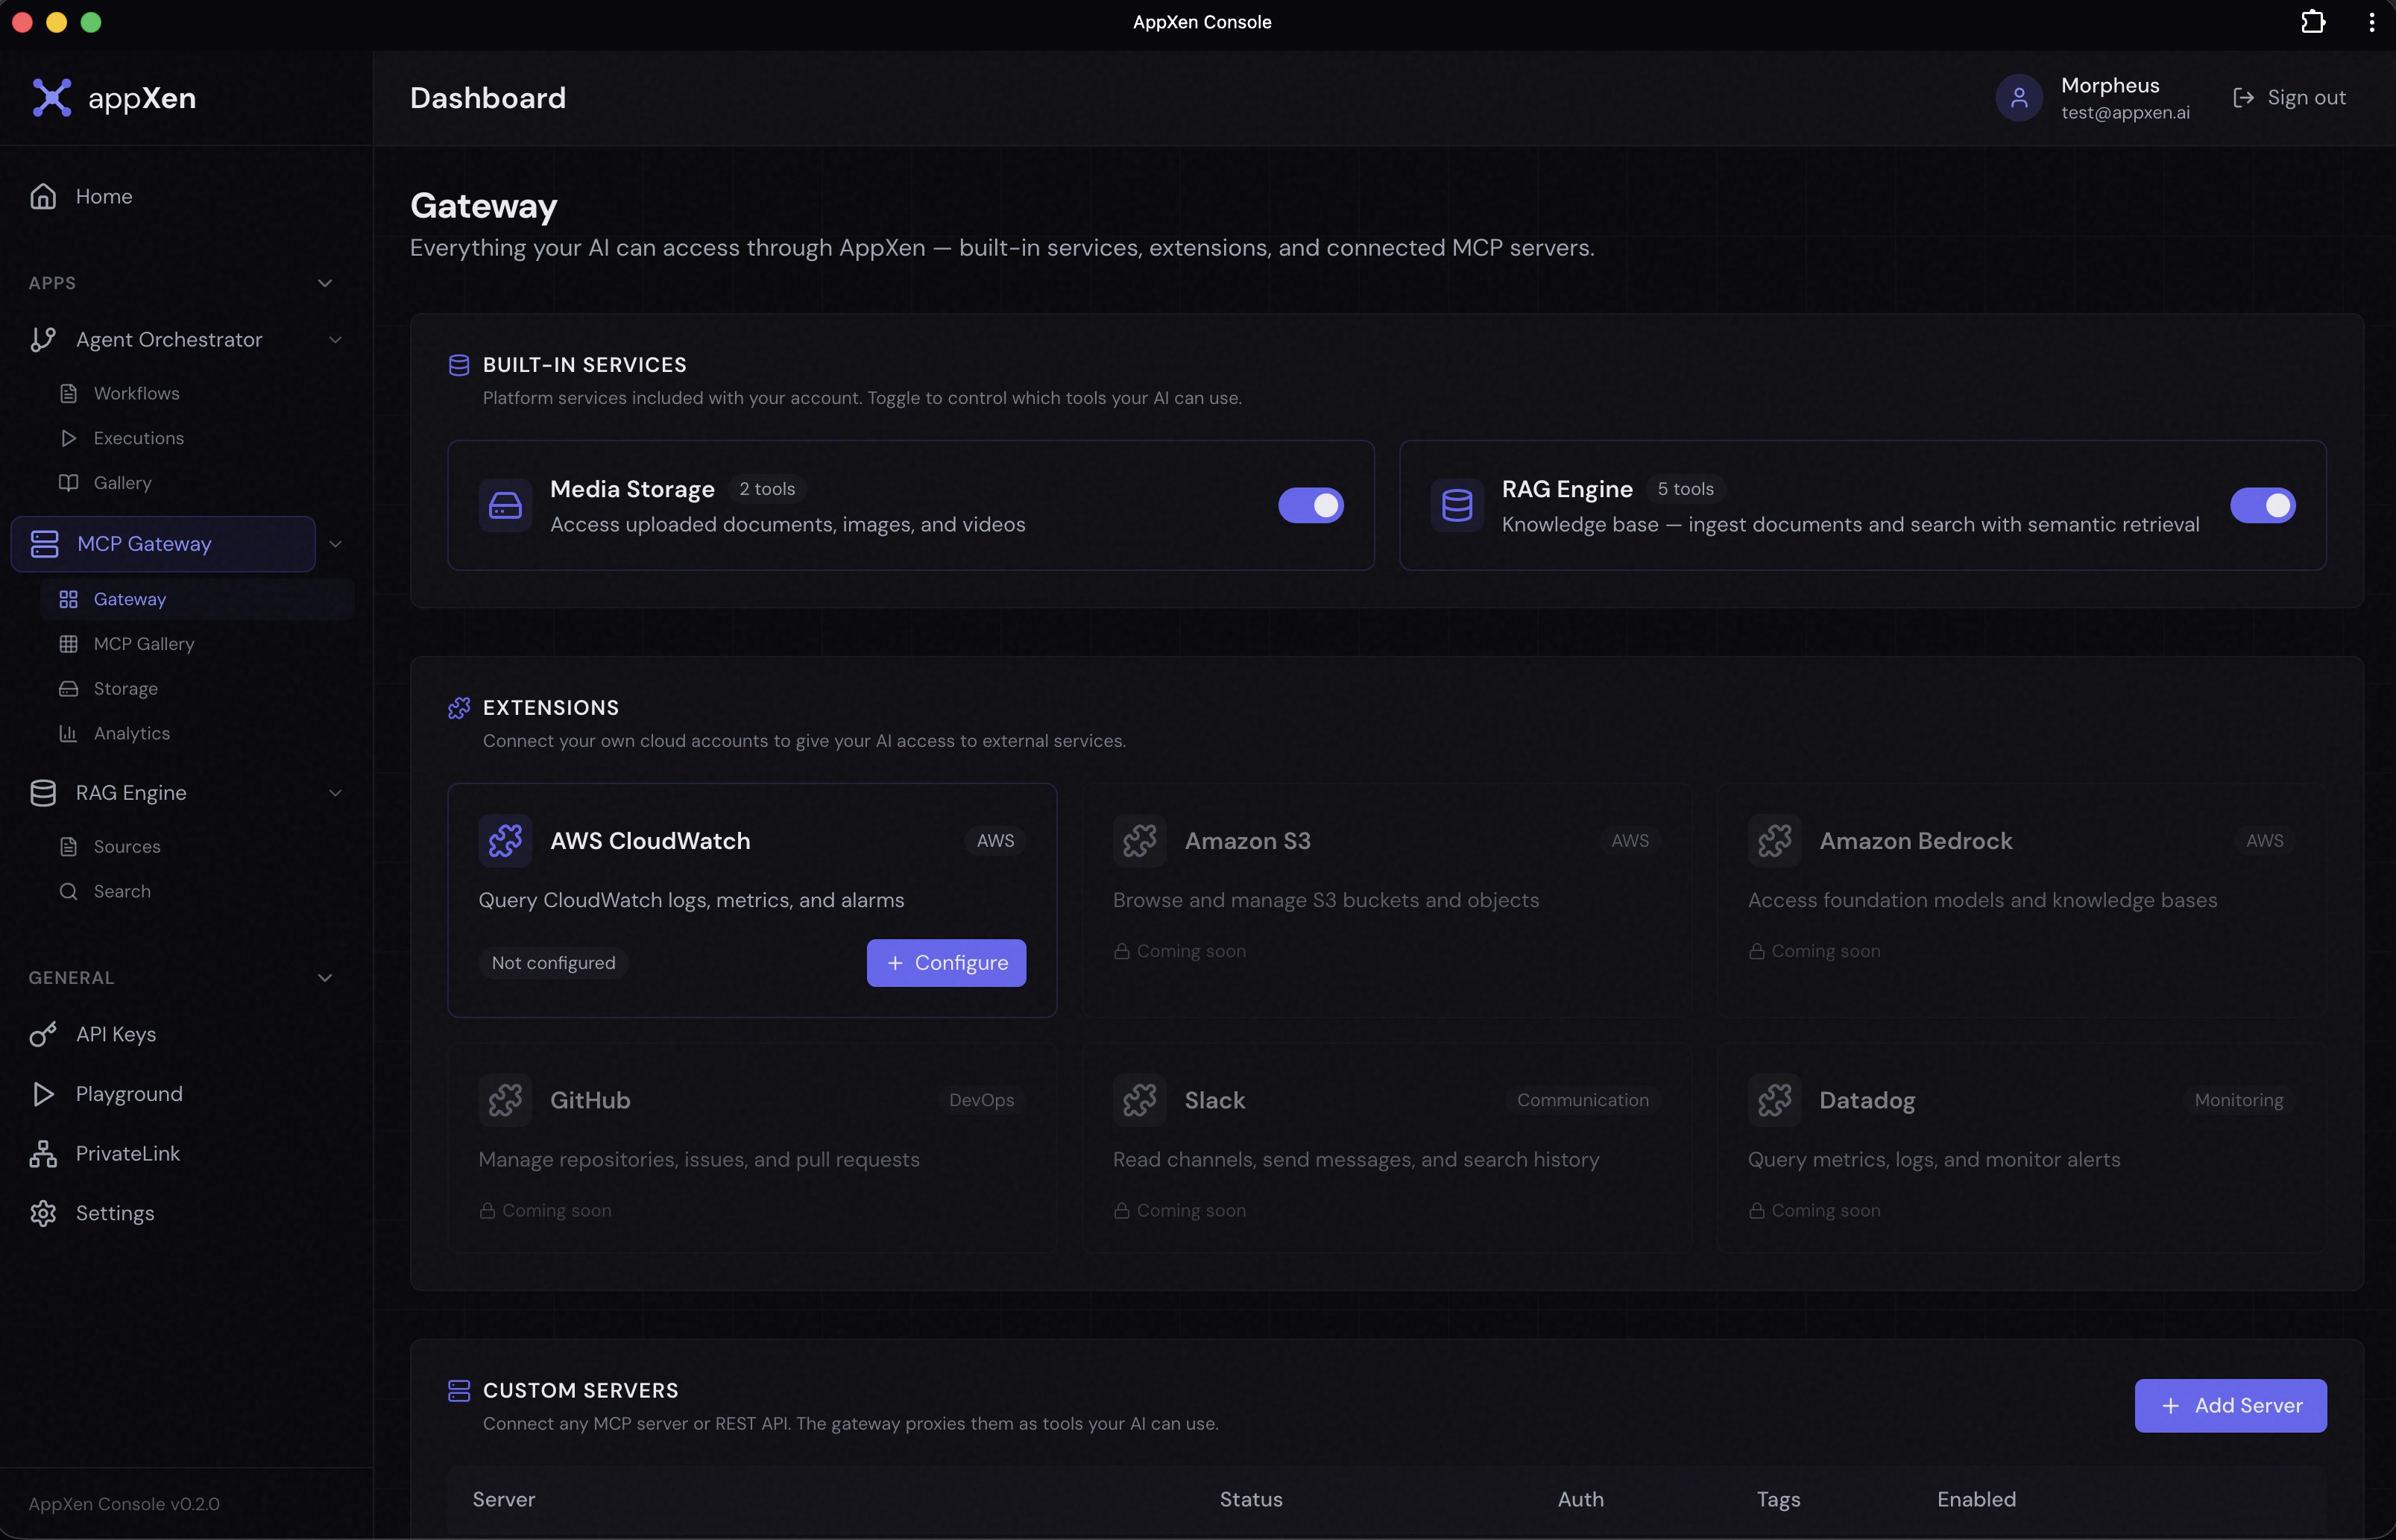This screenshot has width=2396, height=1540.
Task: Collapse the APPS section
Action: click(324, 282)
